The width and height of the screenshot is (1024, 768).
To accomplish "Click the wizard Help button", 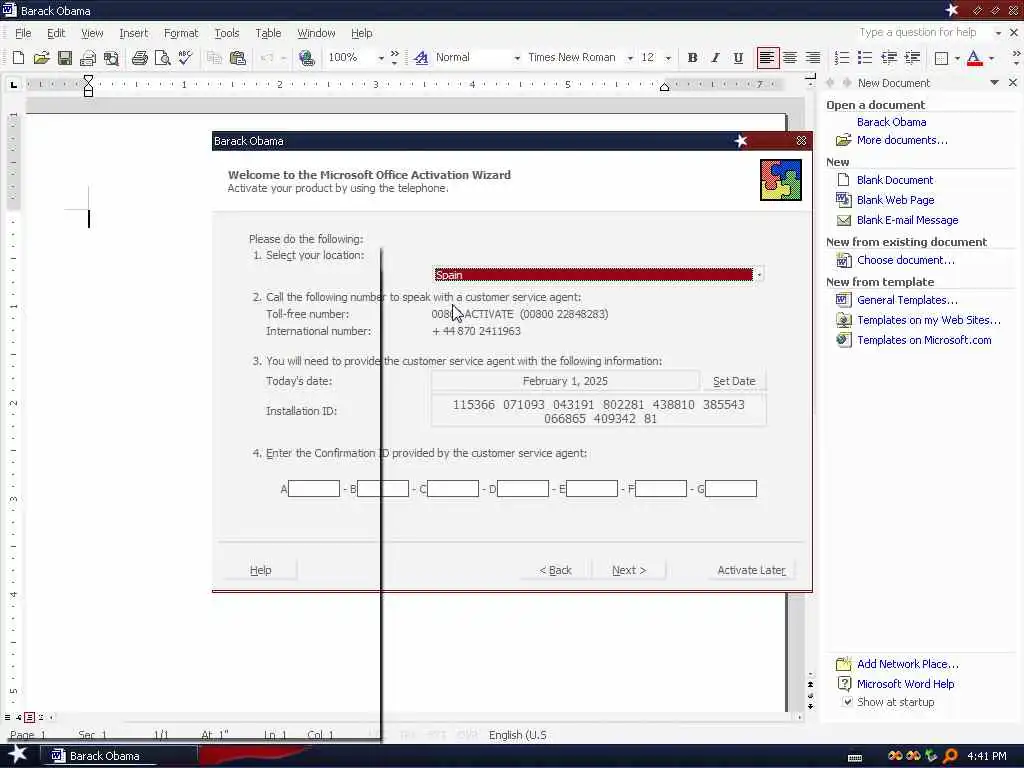I will 261,570.
